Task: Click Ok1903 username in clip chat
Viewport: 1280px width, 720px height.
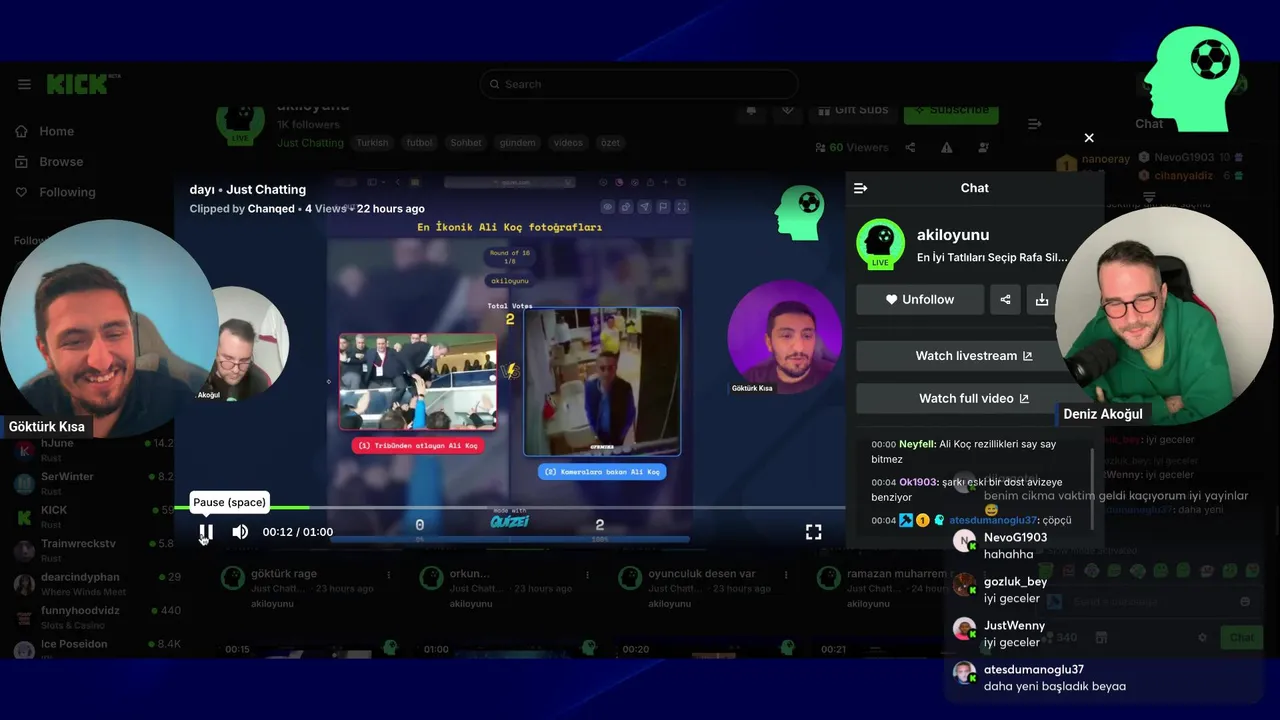Action: click(917, 482)
